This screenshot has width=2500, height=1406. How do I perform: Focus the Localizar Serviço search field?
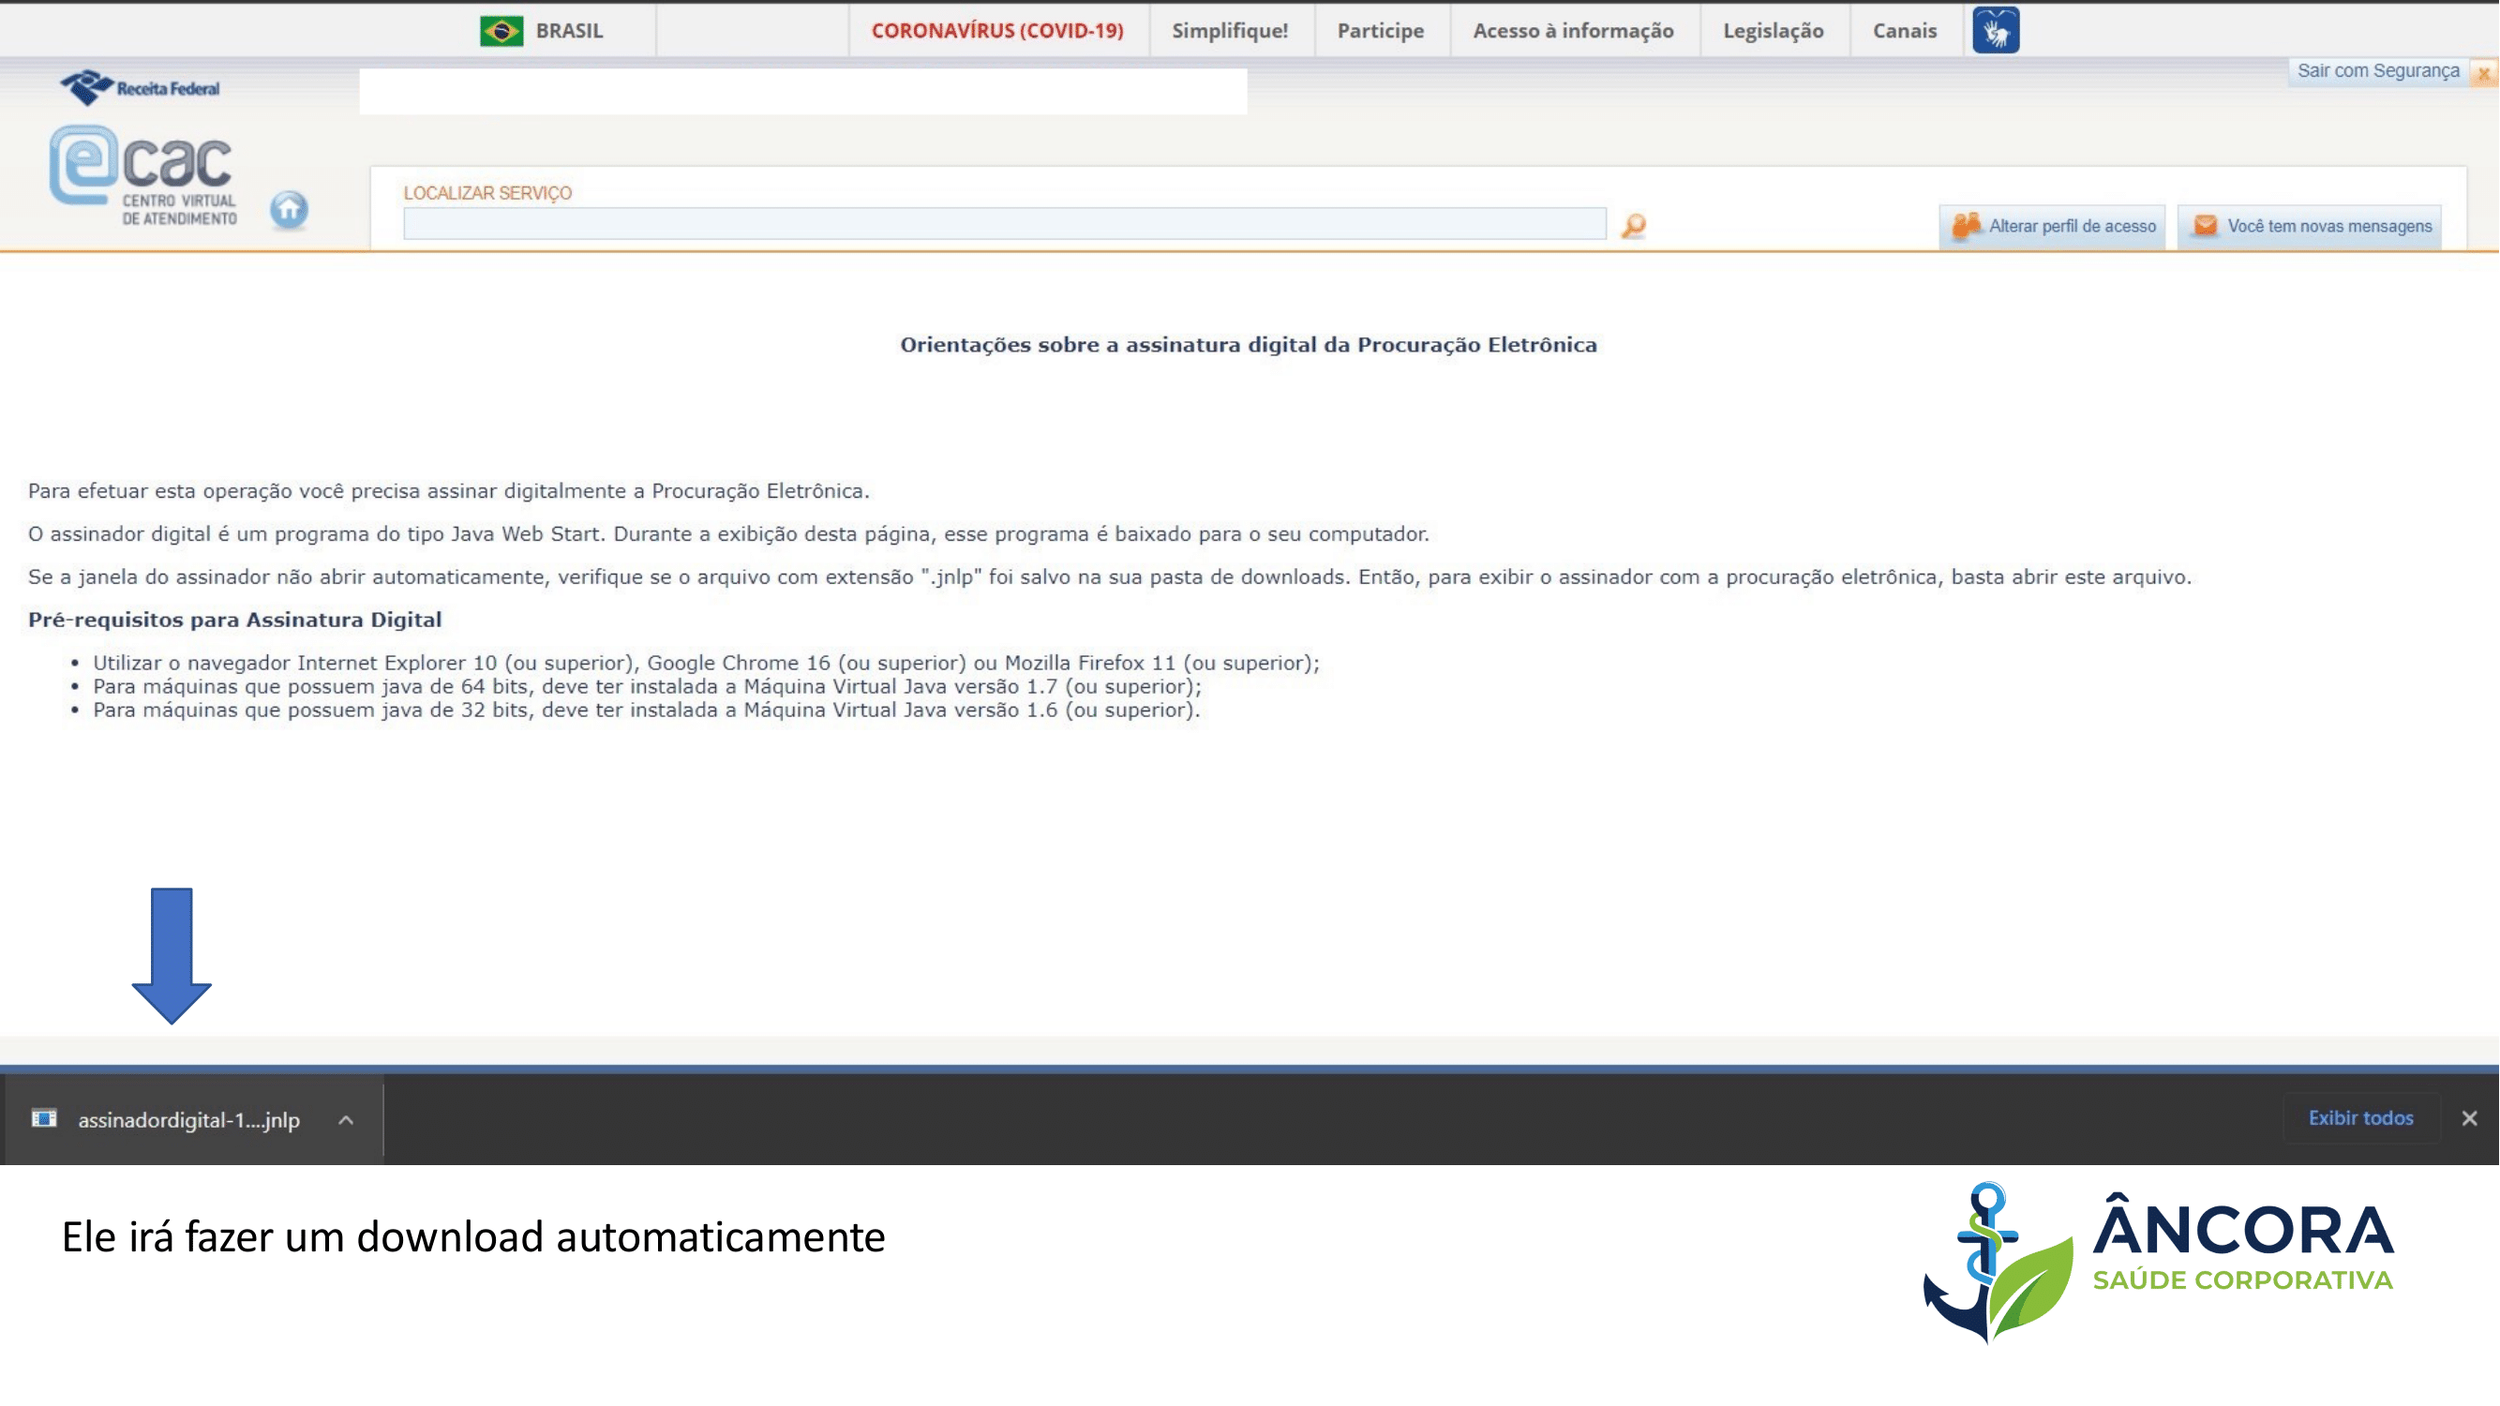click(x=1004, y=224)
